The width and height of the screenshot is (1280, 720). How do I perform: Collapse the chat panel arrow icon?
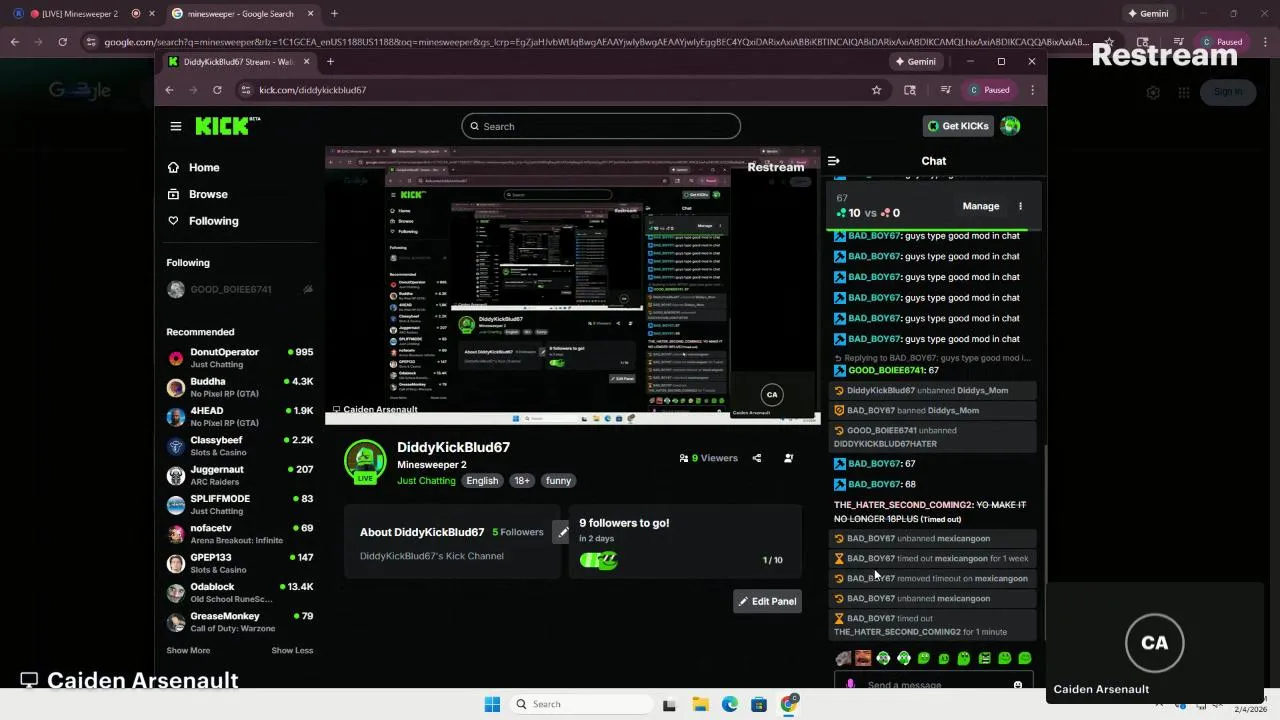834,160
